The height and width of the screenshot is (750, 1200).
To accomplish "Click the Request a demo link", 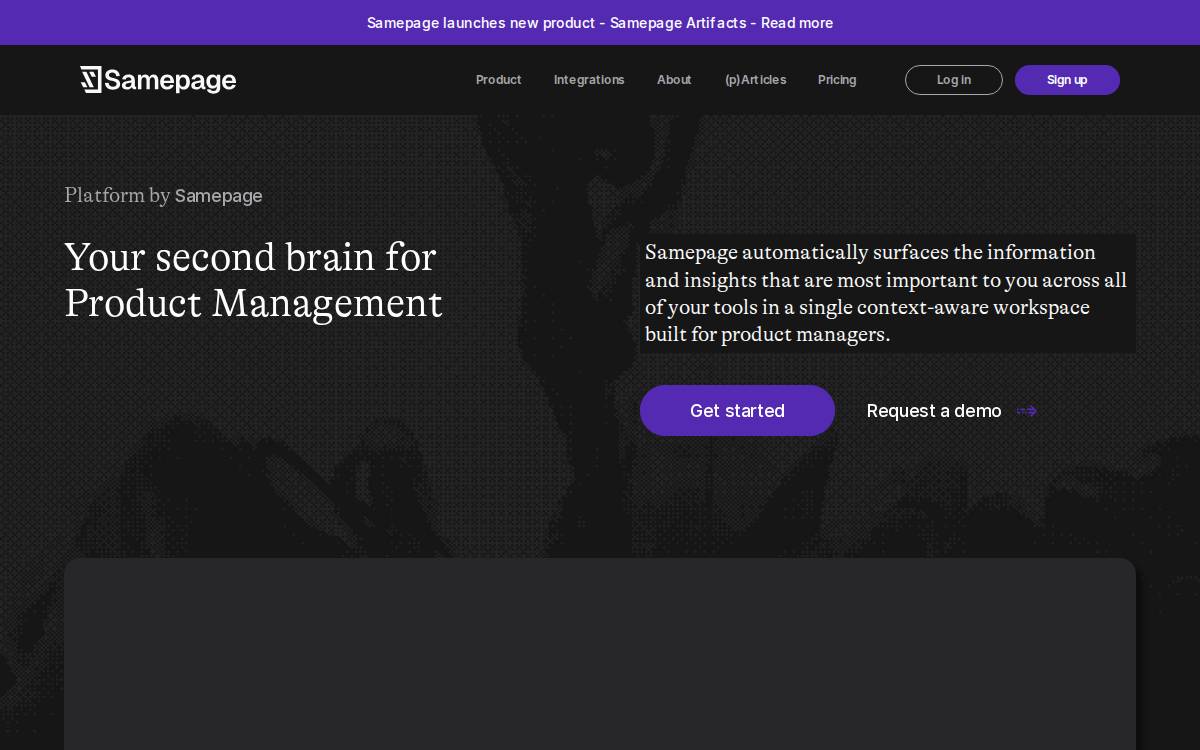I will (951, 411).
